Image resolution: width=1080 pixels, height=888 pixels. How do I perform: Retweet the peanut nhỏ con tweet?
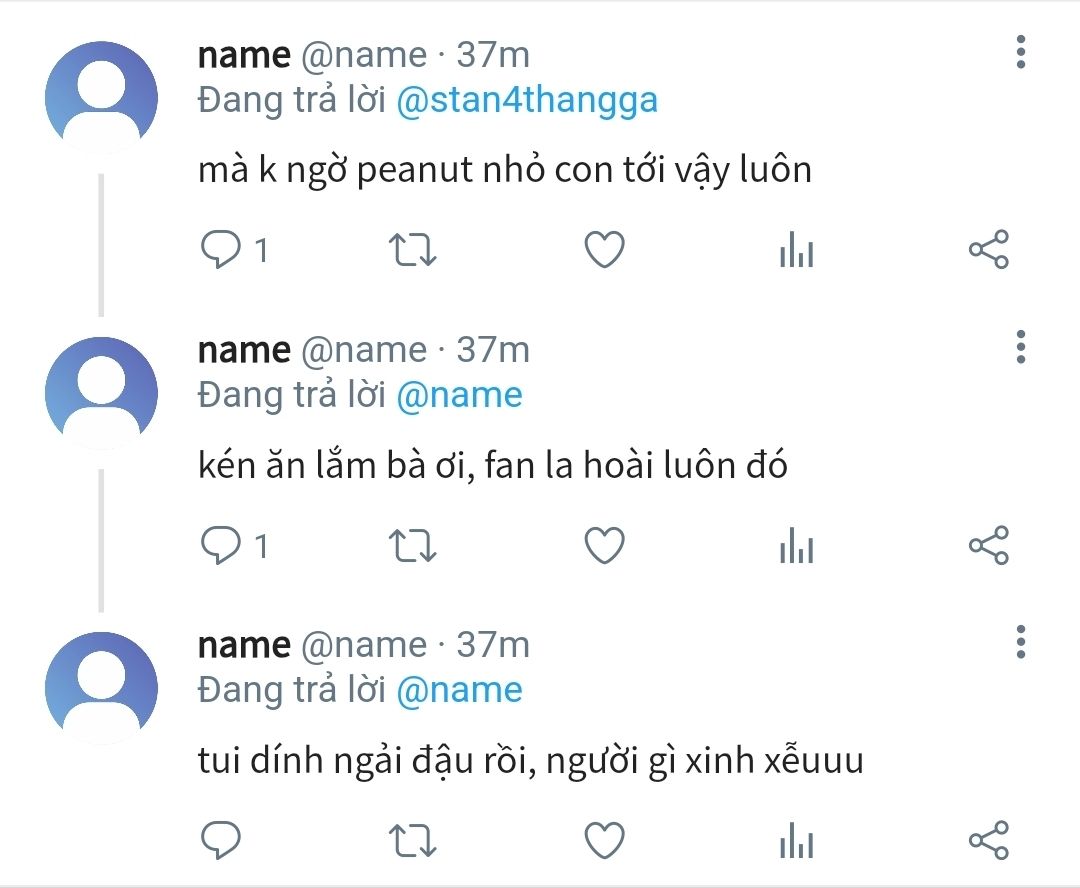411,250
